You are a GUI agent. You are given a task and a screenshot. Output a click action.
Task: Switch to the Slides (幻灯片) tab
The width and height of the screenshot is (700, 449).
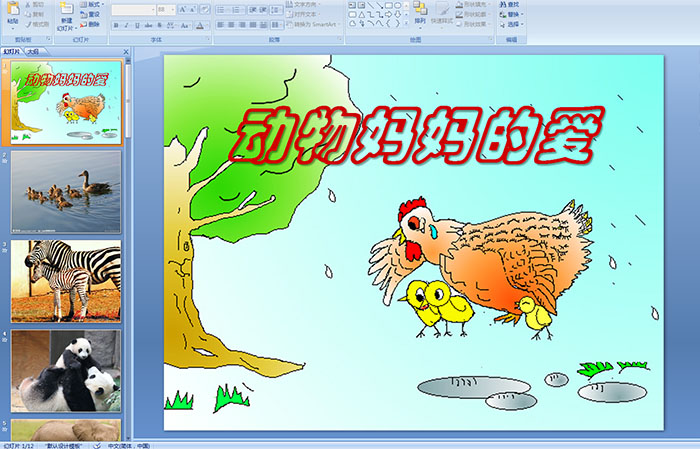(12, 51)
